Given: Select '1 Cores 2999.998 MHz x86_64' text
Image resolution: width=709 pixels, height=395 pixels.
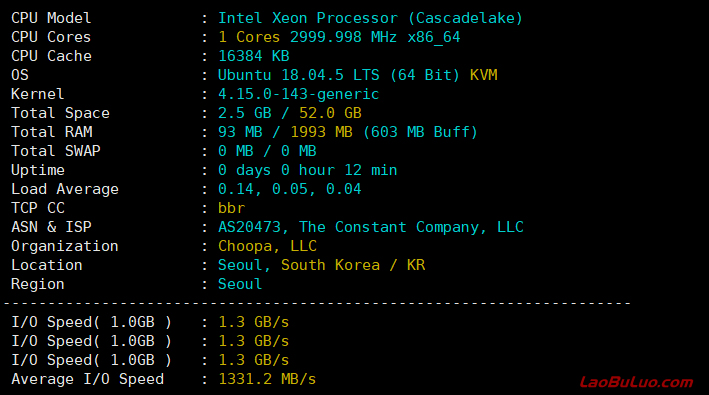Looking at the screenshot, I should pyautogui.click(x=339, y=37).
